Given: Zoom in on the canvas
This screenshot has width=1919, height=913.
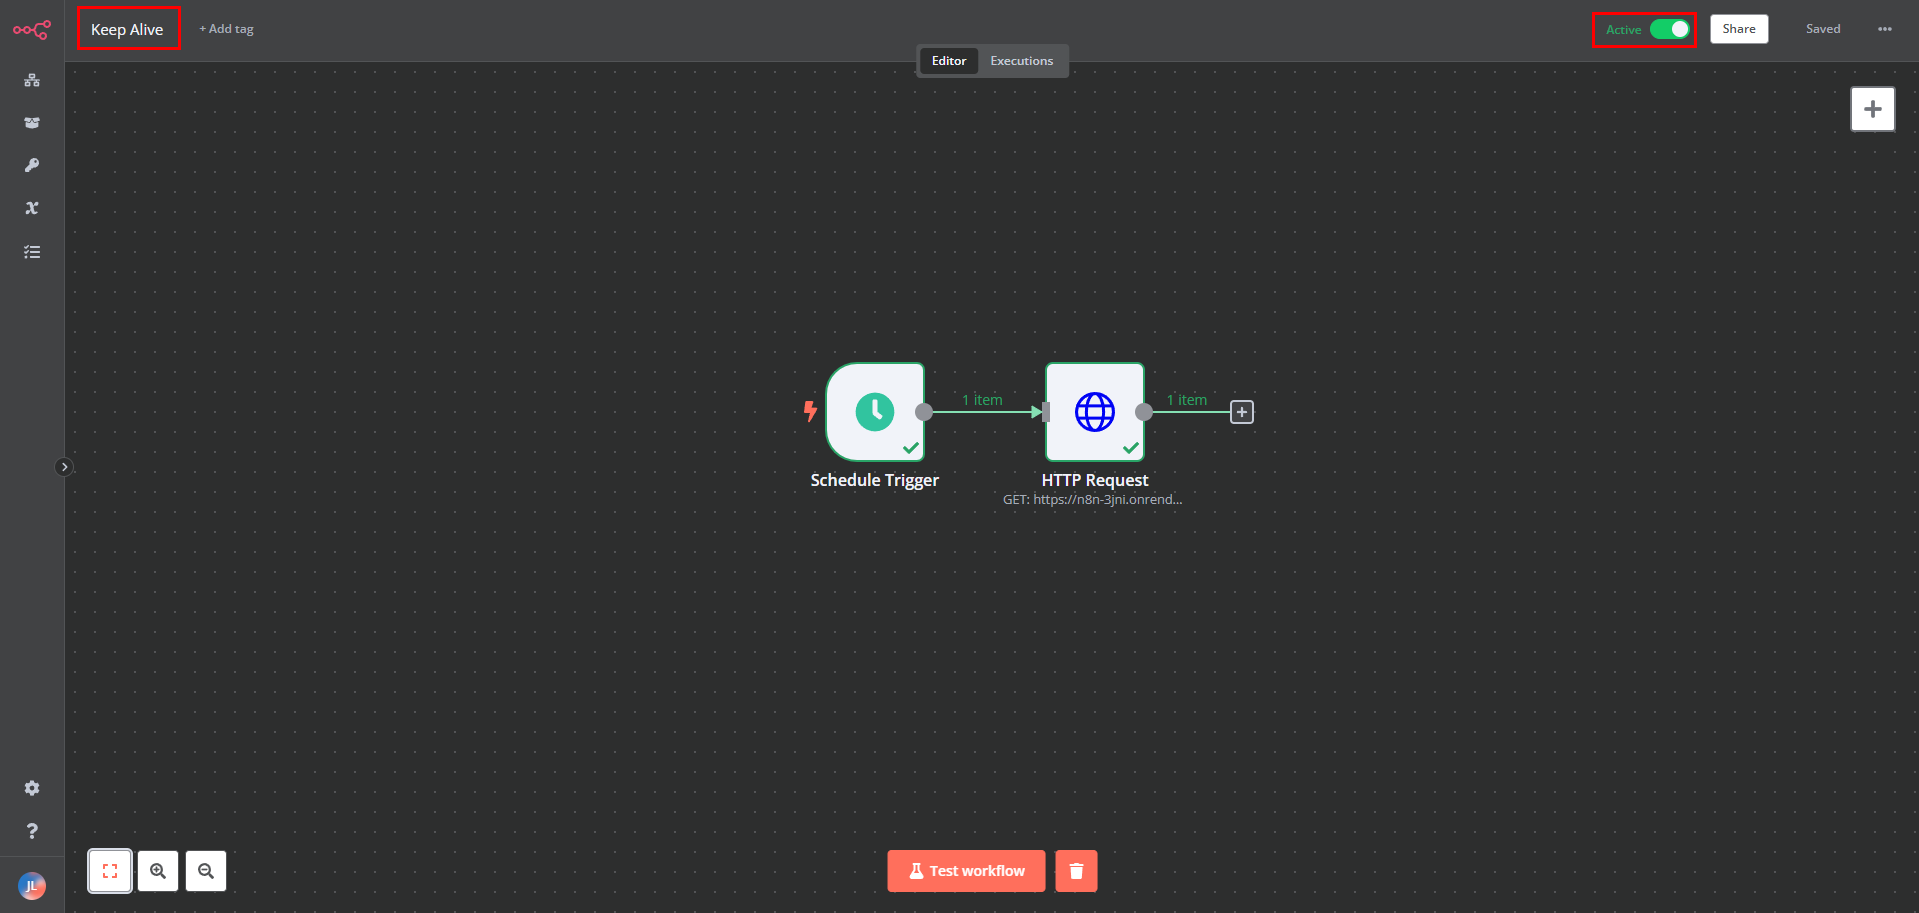Looking at the screenshot, I should pos(158,871).
